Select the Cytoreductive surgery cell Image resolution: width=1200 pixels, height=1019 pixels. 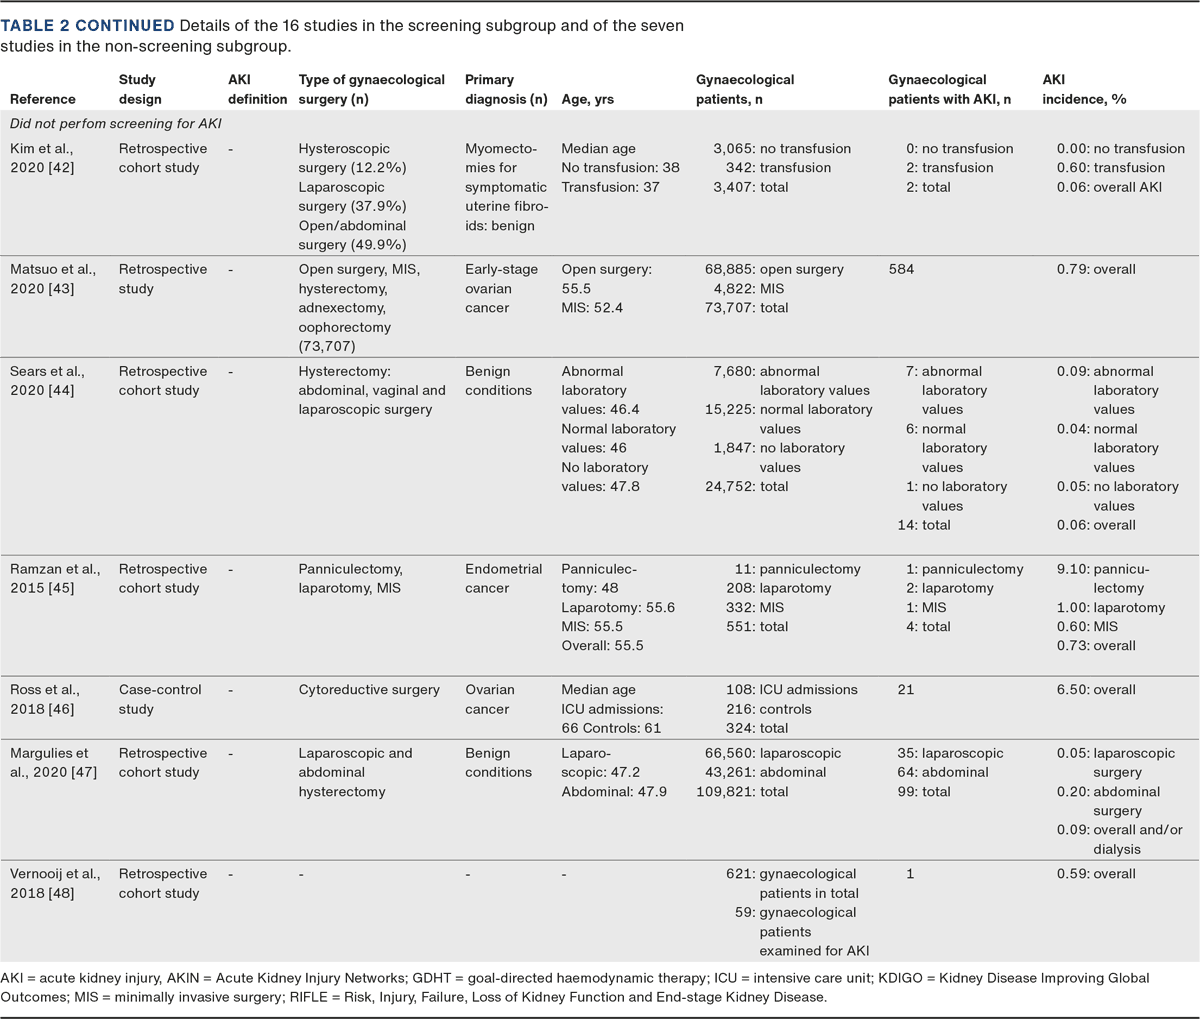[x=368, y=690]
